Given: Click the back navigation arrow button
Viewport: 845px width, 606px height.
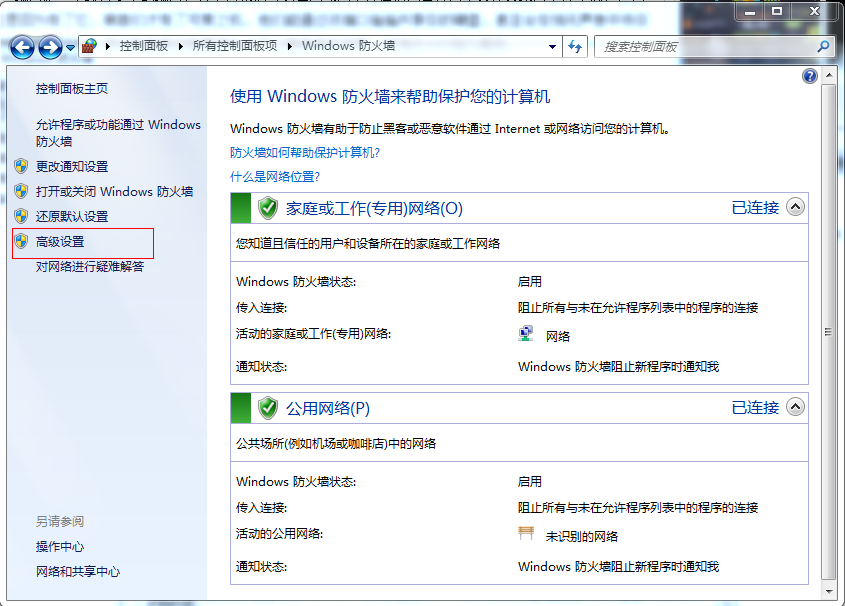Looking at the screenshot, I should tap(22, 46).
